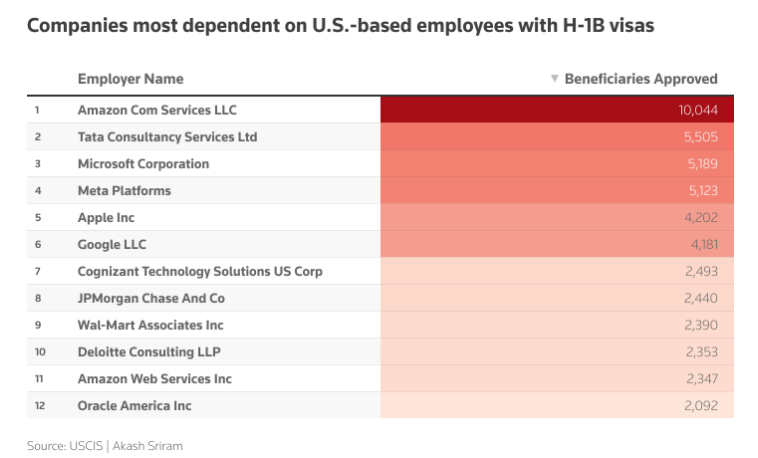Click the sort arrow beside Beneficiaries Approved
This screenshot has width=758, height=458.
(554, 79)
